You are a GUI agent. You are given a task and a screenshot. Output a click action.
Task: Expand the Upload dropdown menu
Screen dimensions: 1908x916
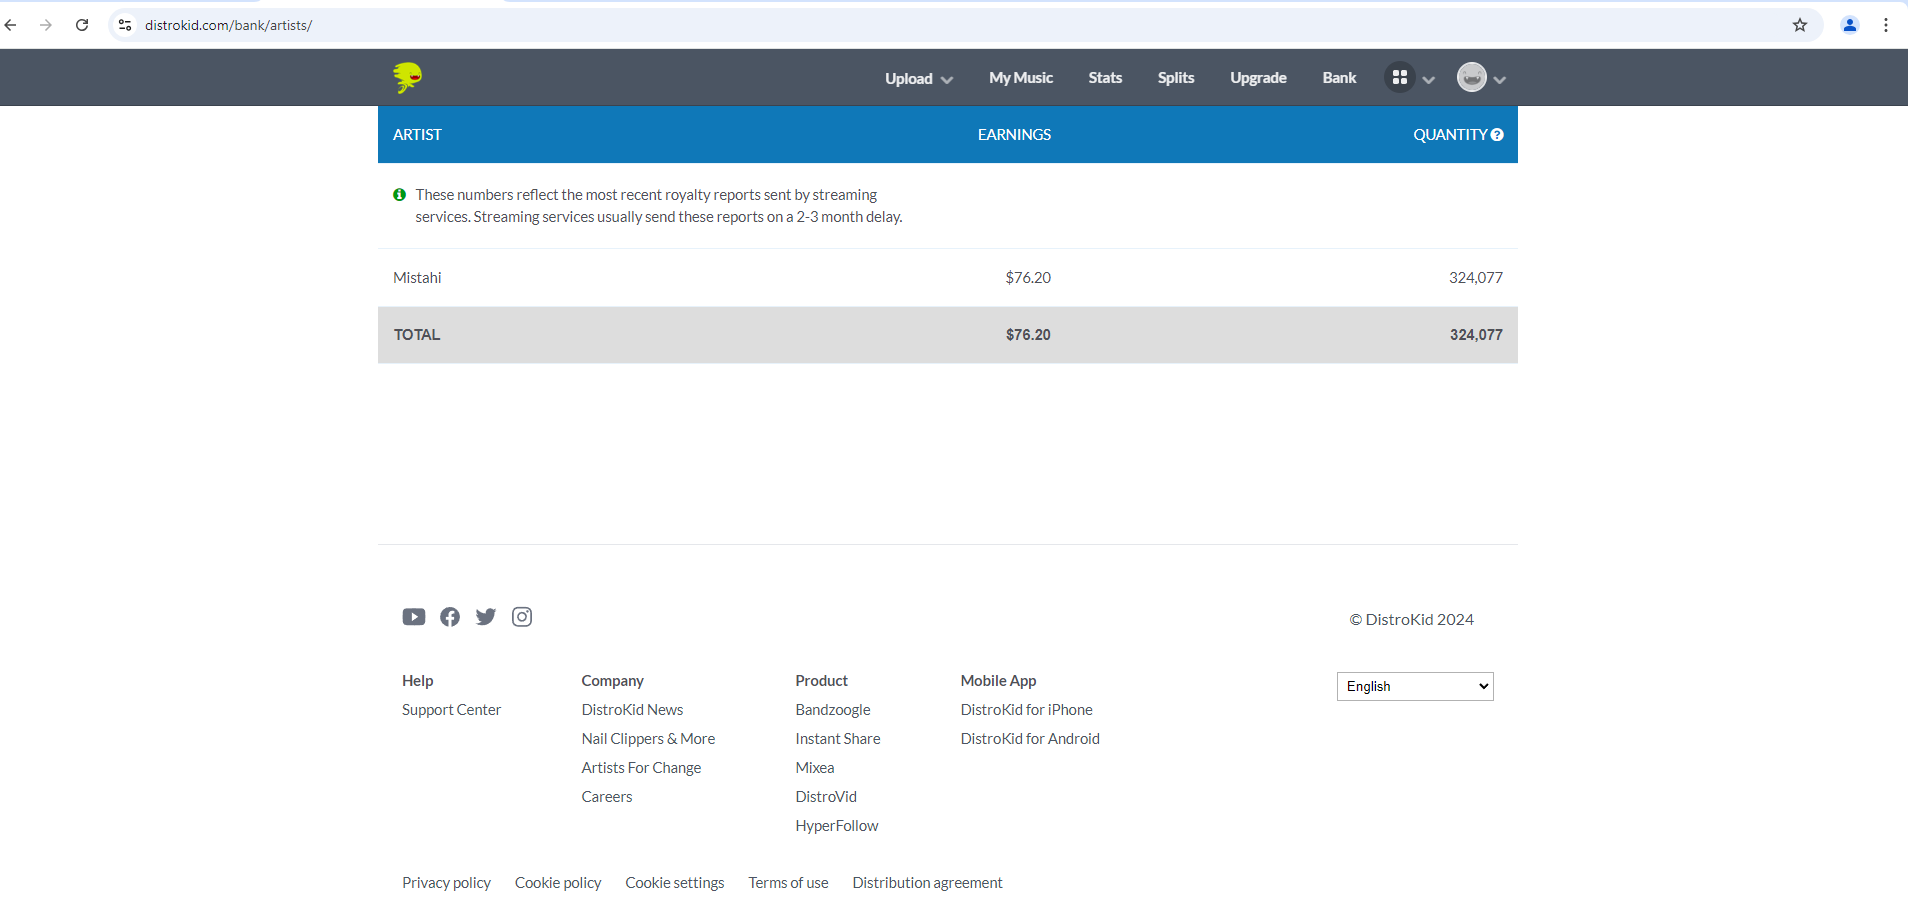pyautogui.click(x=918, y=78)
